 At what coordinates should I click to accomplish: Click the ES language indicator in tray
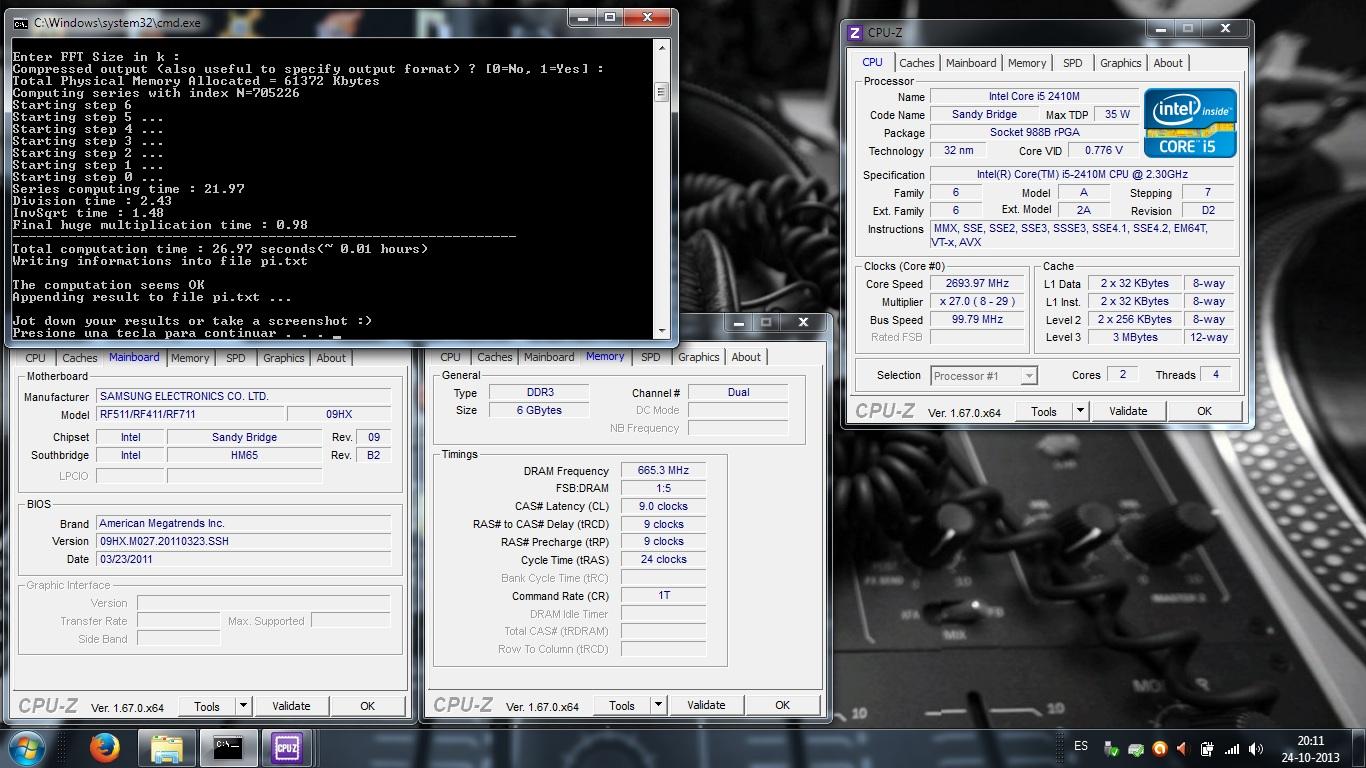(x=1081, y=746)
